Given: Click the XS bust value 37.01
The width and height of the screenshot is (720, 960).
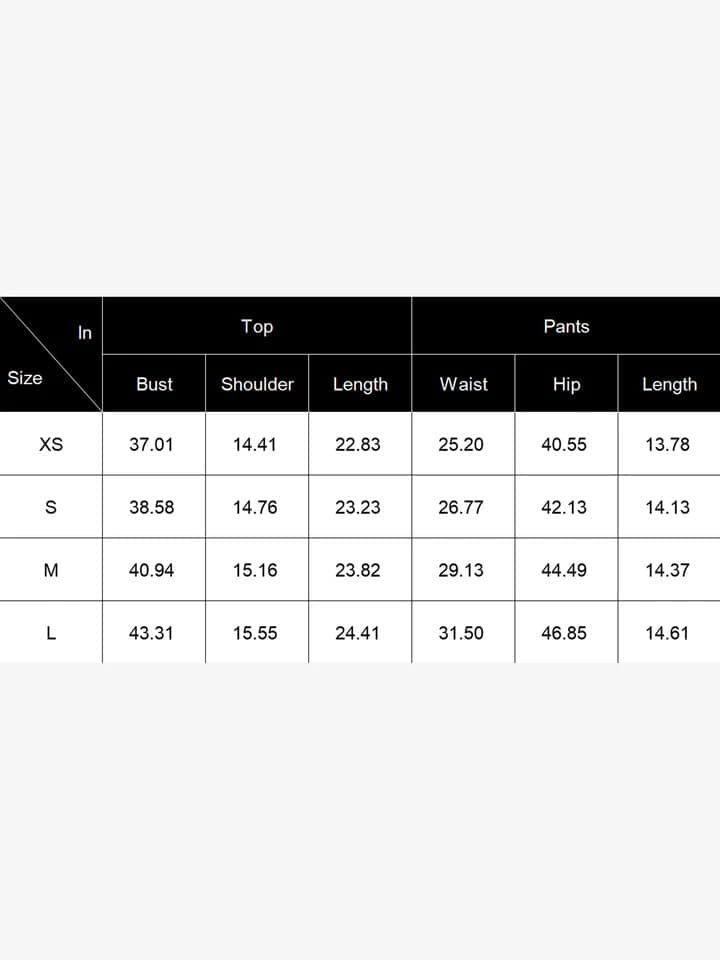Looking at the screenshot, I should [x=151, y=444].
